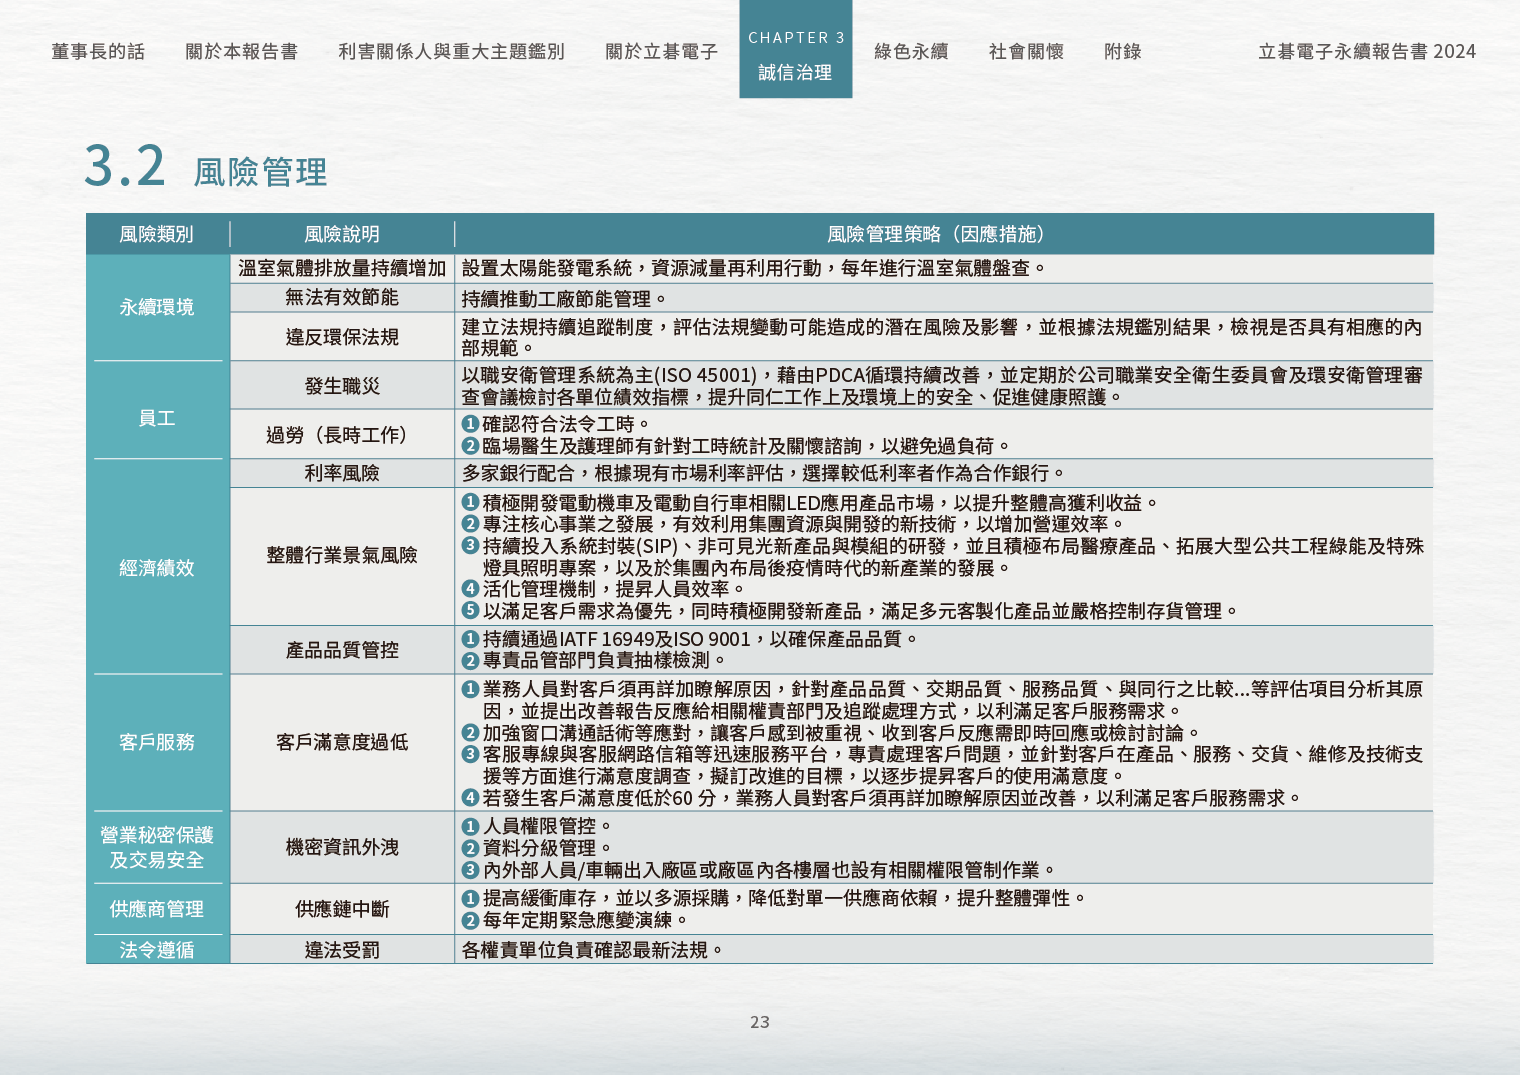Click the 利率風險 cell
Viewport: 1520px width, 1075px height.
[342, 473]
